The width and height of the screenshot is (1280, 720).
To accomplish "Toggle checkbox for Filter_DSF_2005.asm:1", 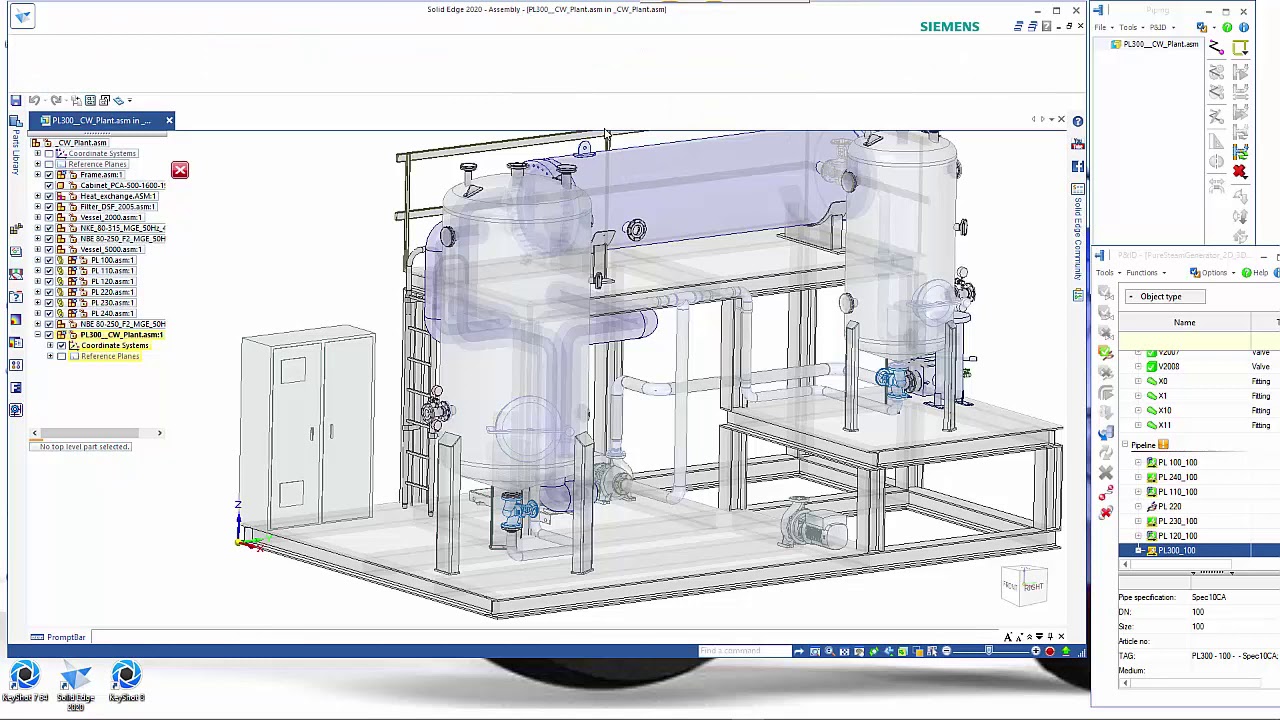I will coord(49,207).
